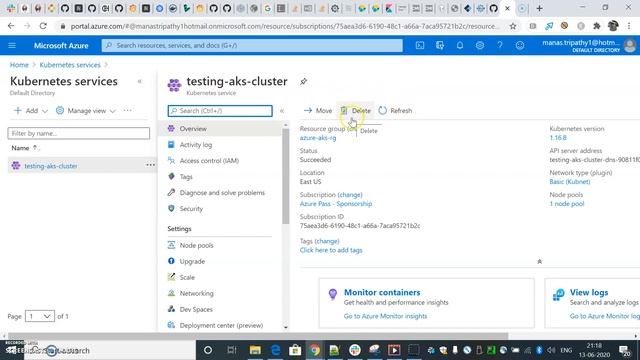This screenshot has height=360, width=640.
Task: Open Microsoft Store from the taskbar
Action: [x=295, y=350]
